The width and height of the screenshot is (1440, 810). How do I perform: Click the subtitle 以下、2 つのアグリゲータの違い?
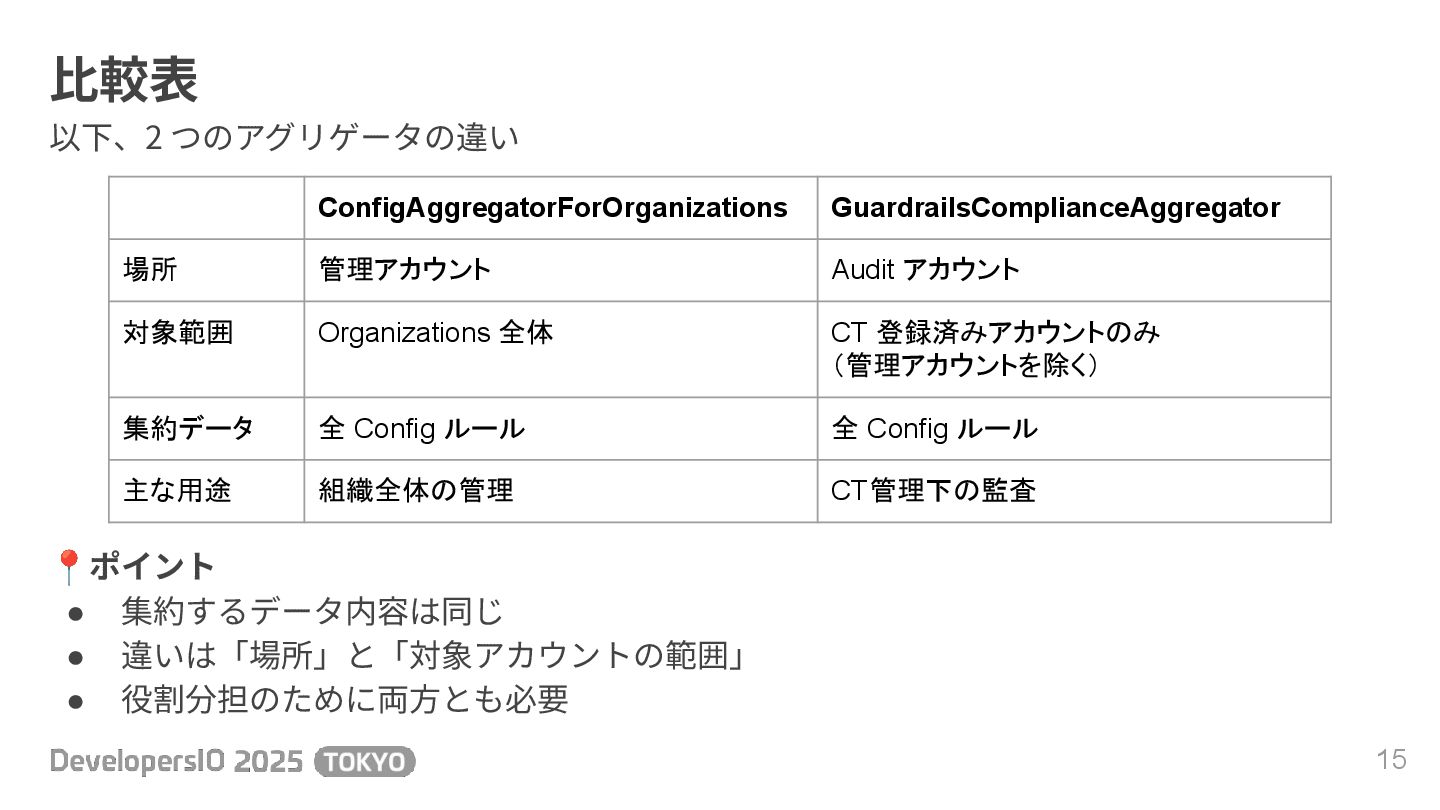(x=285, y=138)
